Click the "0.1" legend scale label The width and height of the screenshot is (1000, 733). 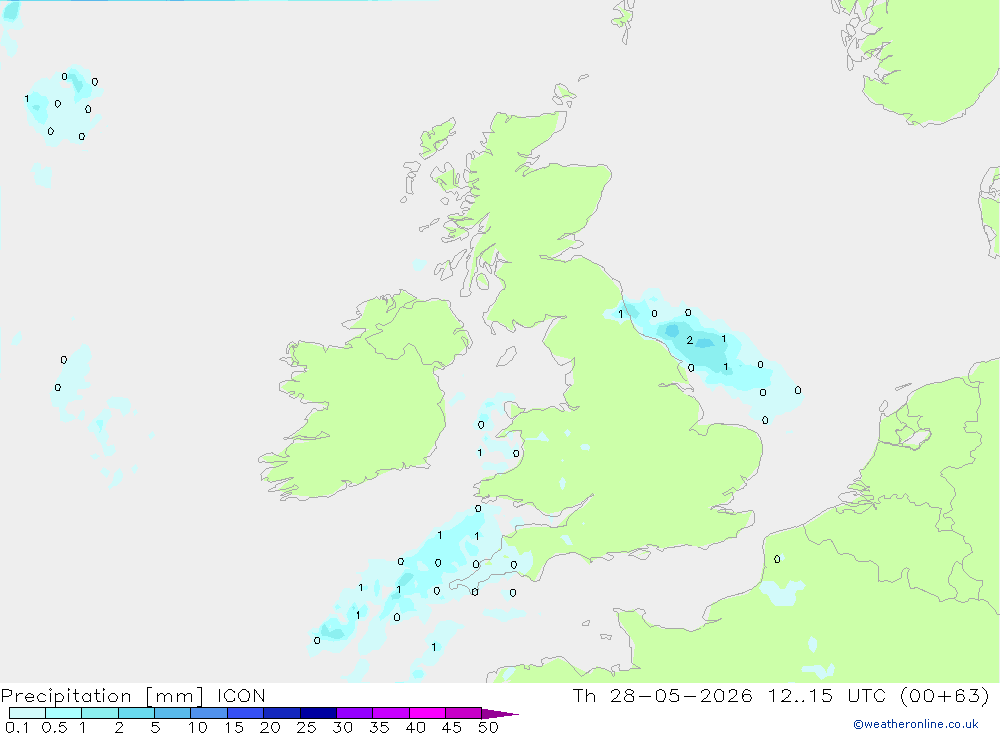17,727
